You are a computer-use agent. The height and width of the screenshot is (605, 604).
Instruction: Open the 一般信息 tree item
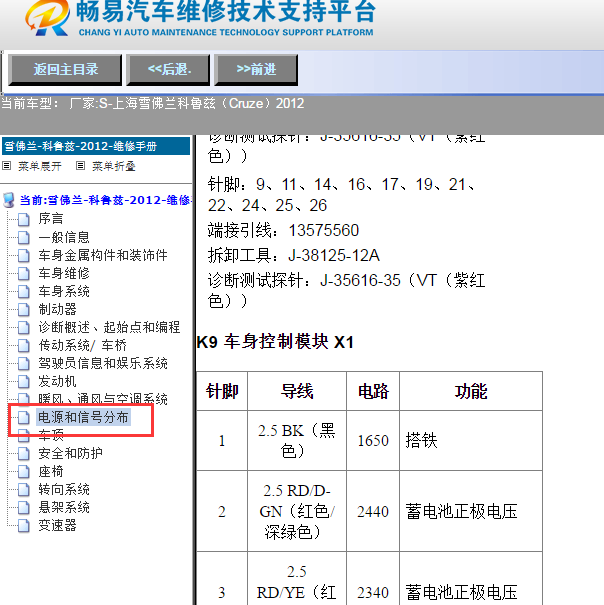(64, 237)
